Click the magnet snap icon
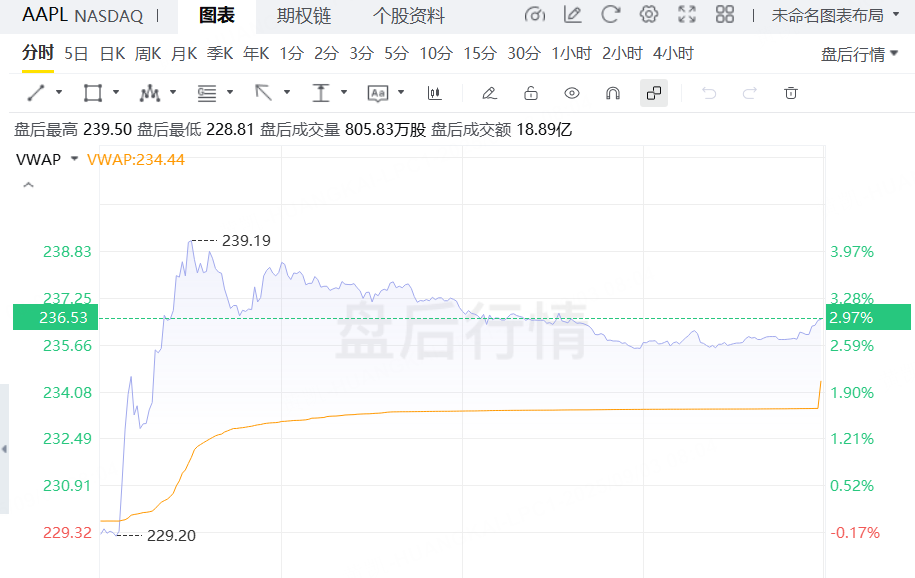The width and height of the screenshot is (915, 578). 613,93
